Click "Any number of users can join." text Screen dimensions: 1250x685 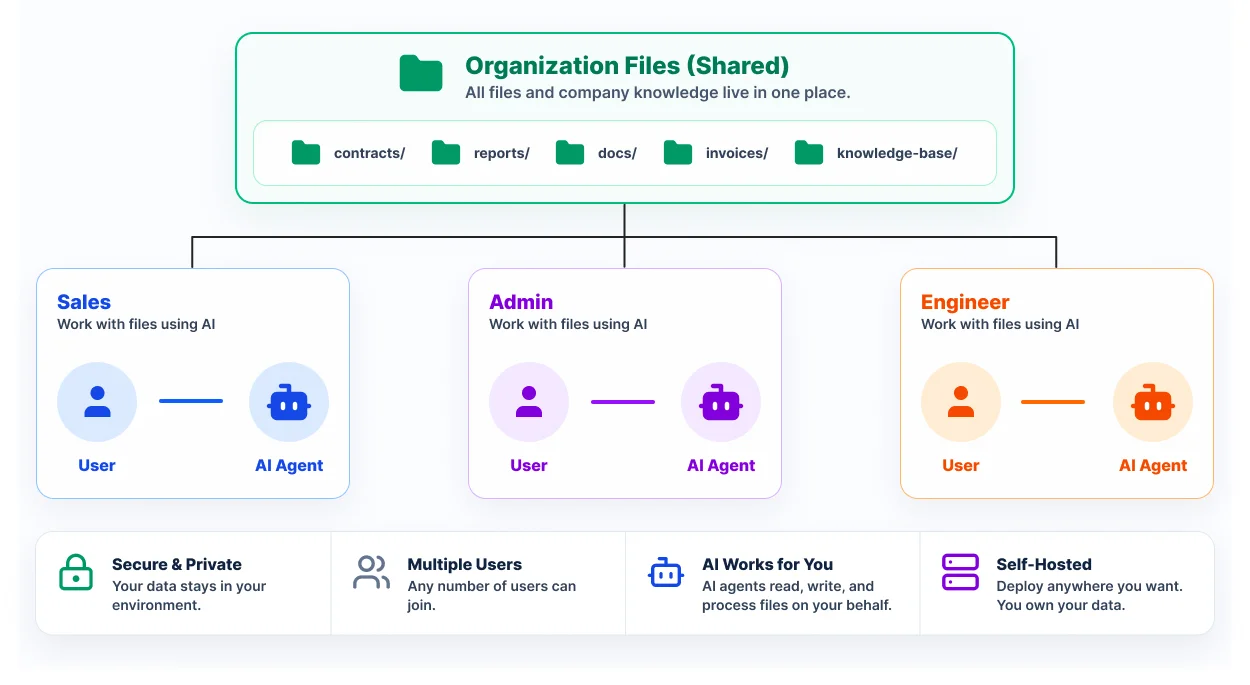492,595
